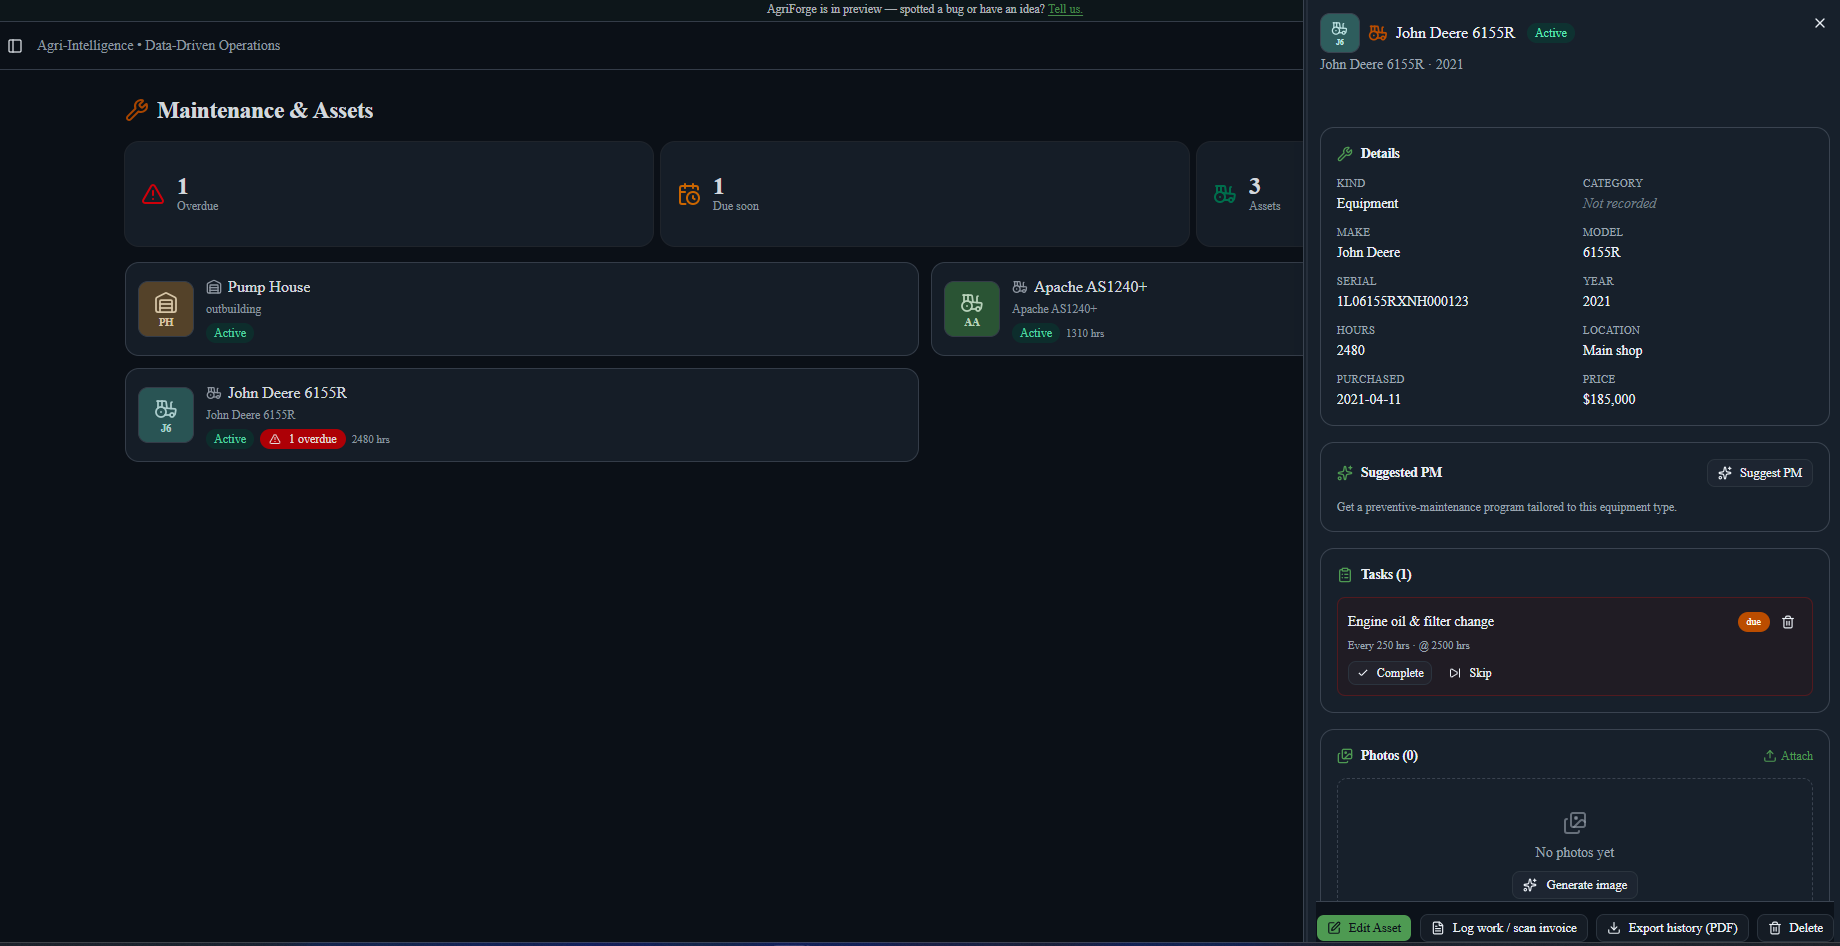Click the Overdue warning triangle icon
This screenshot has height=946, width=1840.
point(153,194)
